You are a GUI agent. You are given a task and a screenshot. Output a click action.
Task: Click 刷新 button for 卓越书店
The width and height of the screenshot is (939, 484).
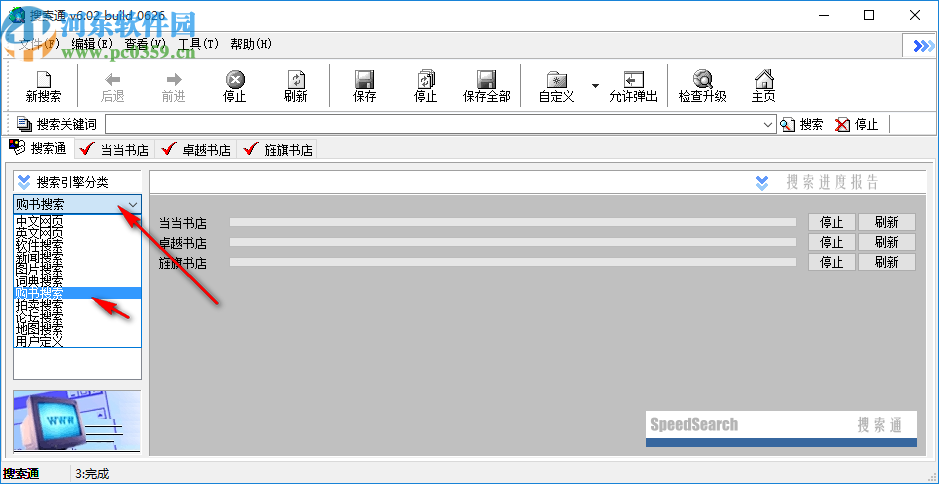tap(886, 242)
